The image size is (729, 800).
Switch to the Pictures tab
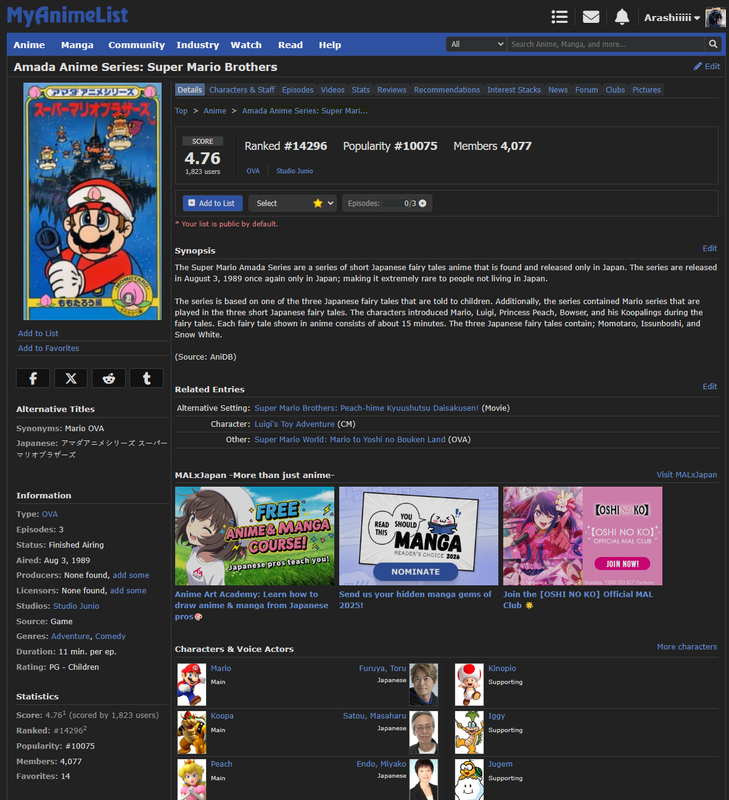pyautogui.click(x=646, y=90)
